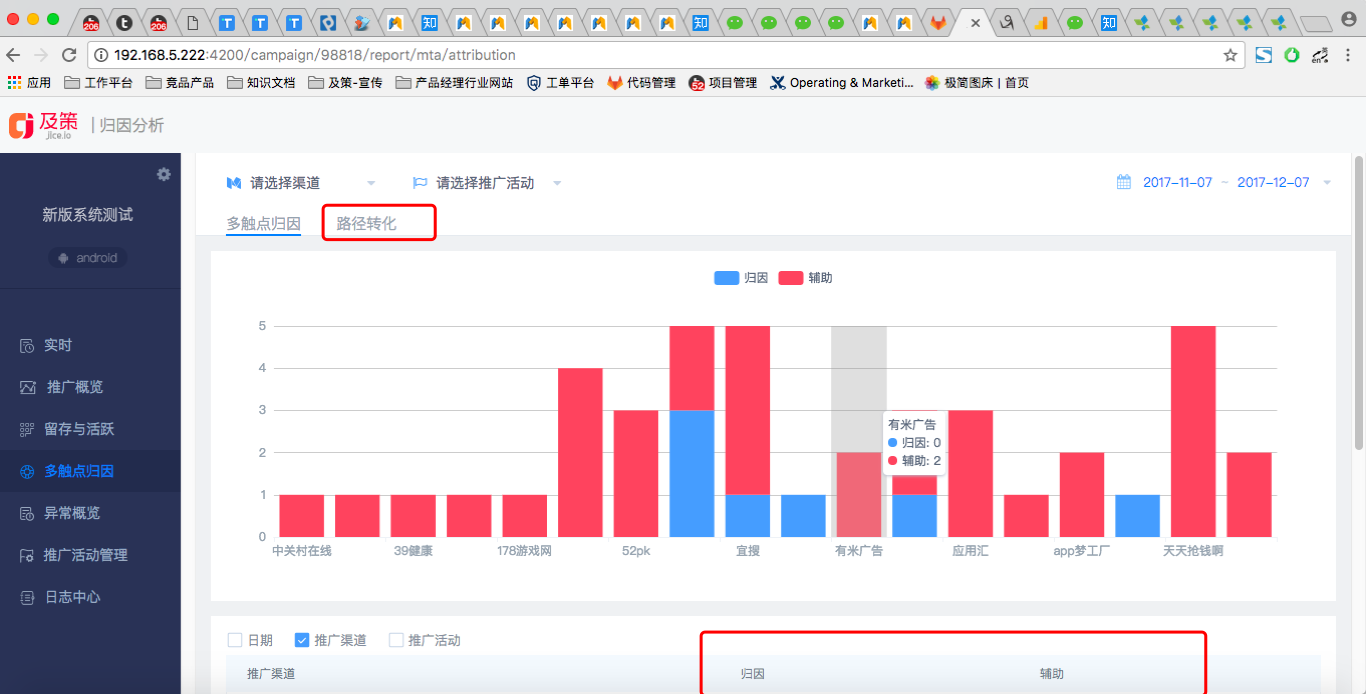This screenshot has height=694, width=1366.
Task: Toggle the blue 归因 legend swatch
Action: click(x=726, y=278)
